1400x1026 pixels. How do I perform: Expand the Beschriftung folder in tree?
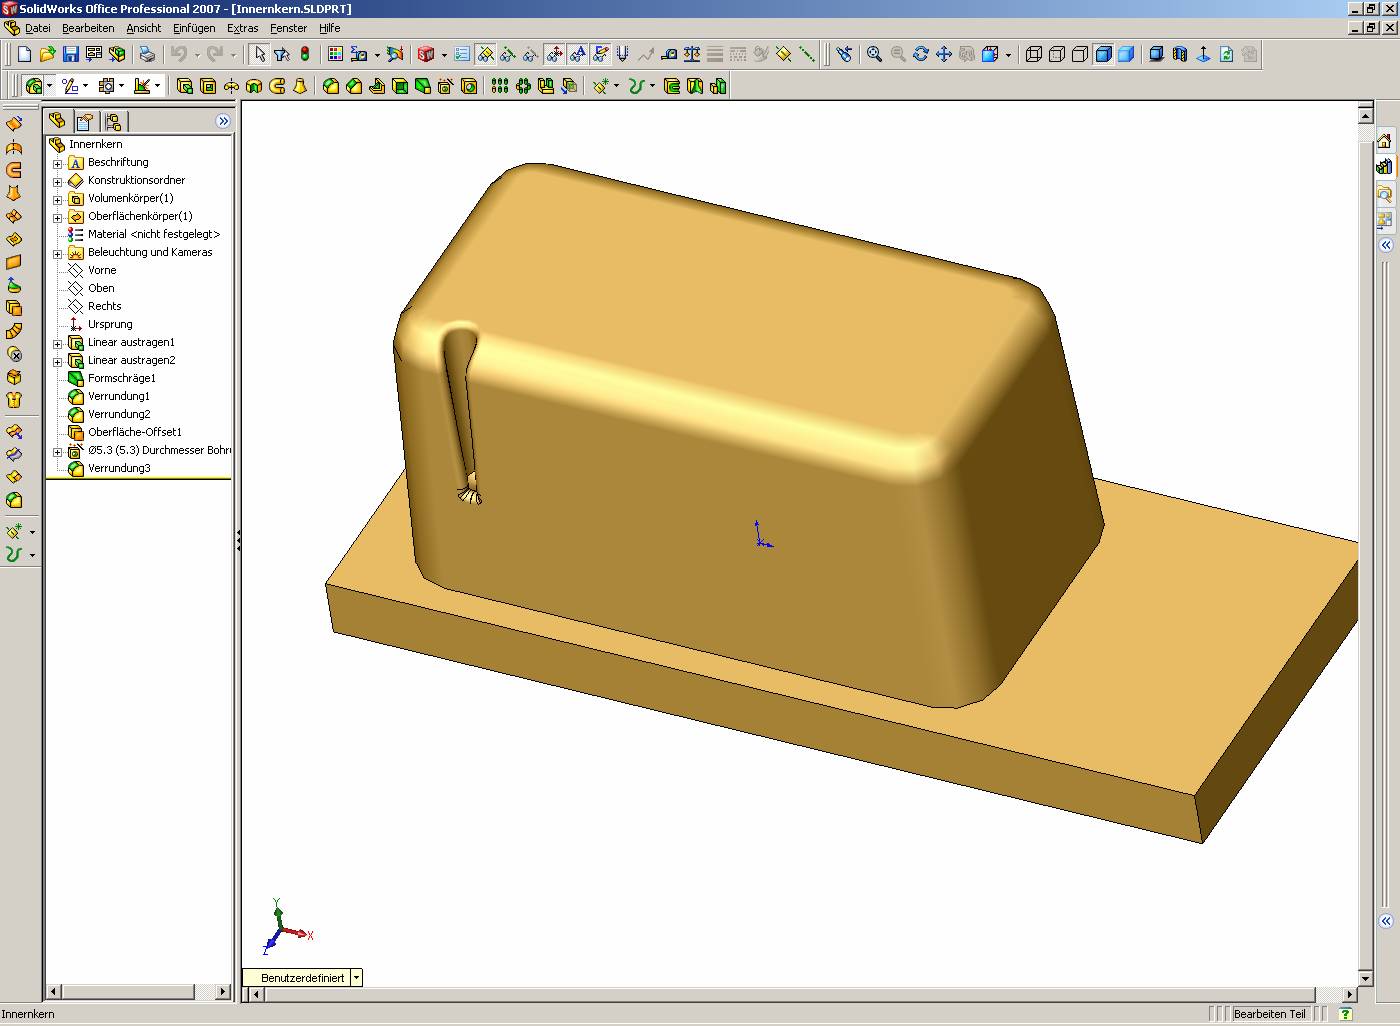(58, 163)
